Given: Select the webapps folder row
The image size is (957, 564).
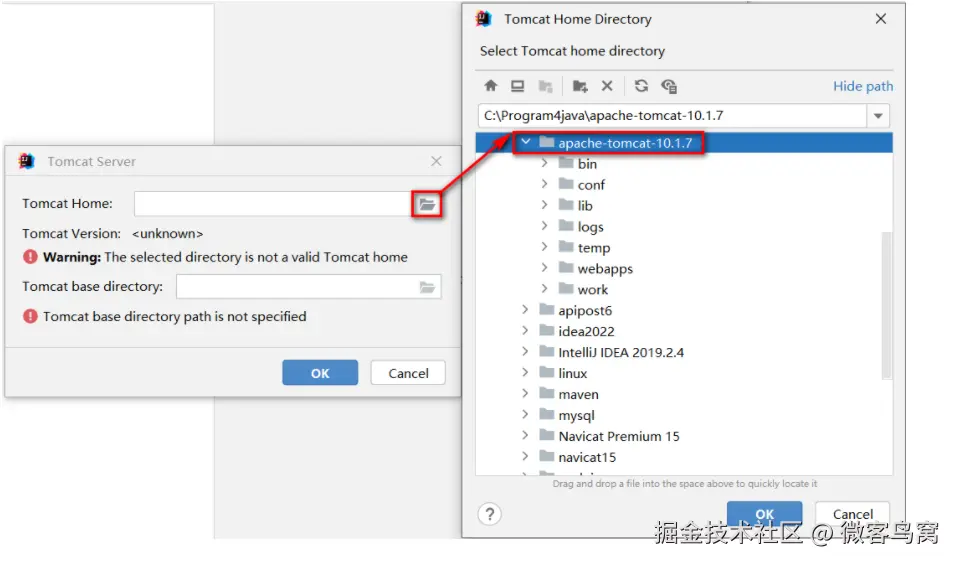Looking at the screenshot, I should [684, 268].
